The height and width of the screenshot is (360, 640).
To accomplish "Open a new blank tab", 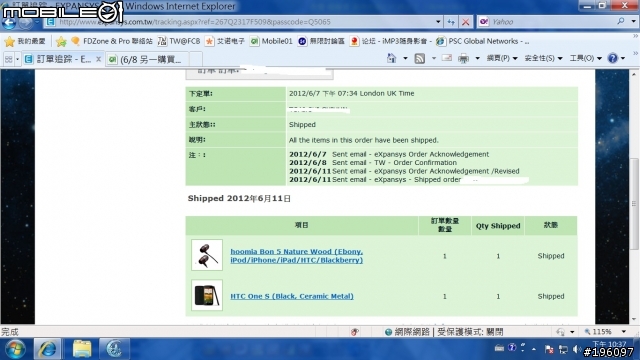I will click(196, 60).
